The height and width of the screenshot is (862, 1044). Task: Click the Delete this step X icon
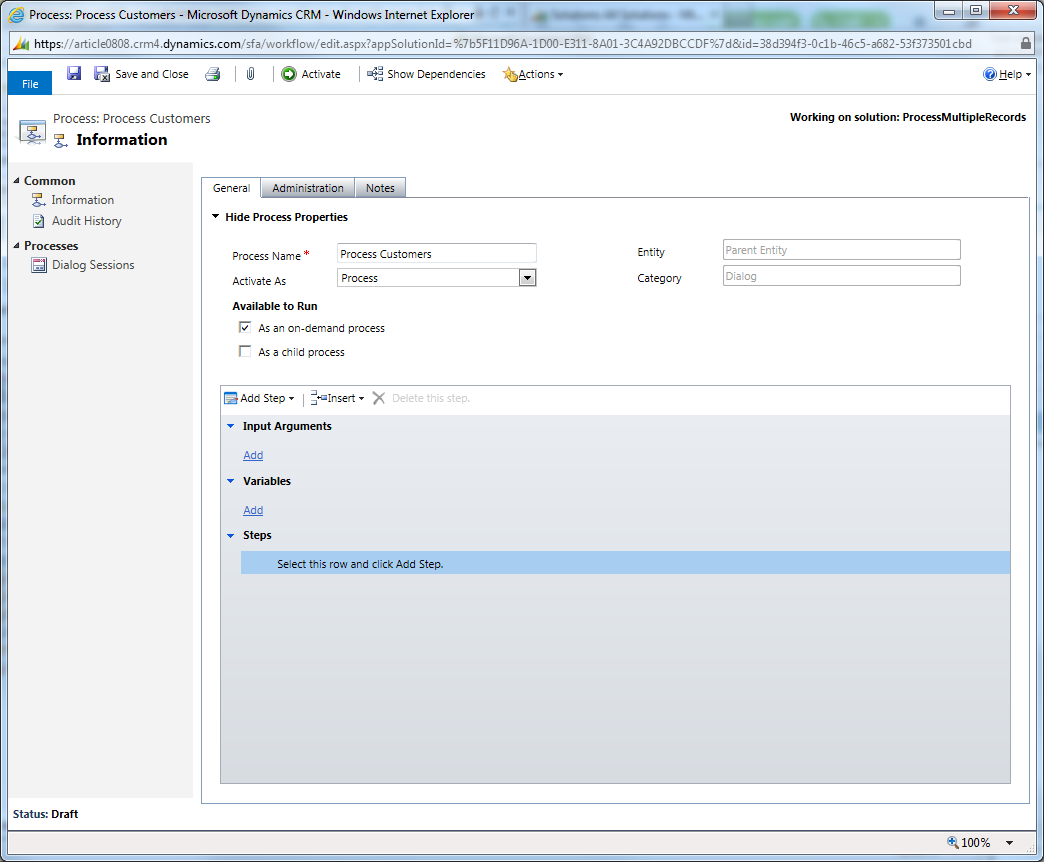point(378,398)
